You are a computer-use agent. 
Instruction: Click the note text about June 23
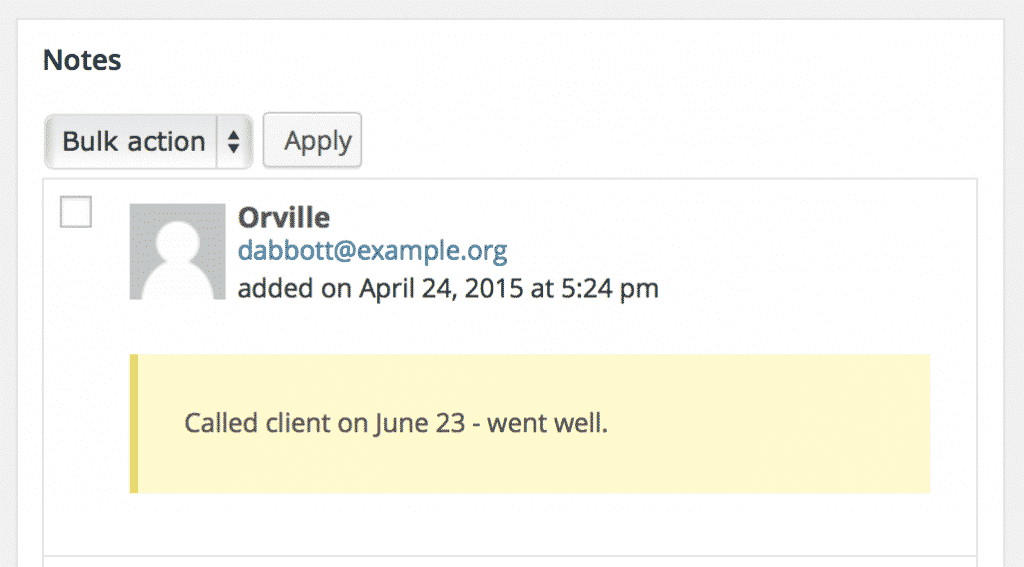tap(396, 423)
